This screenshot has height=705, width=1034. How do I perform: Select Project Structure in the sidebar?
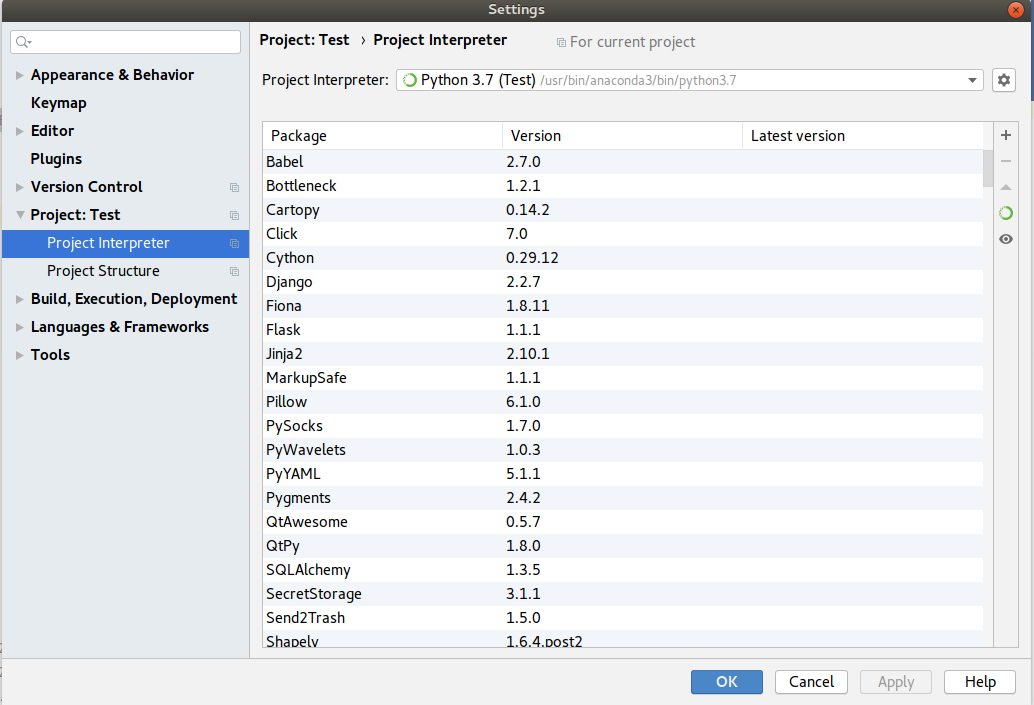point(103,270)
